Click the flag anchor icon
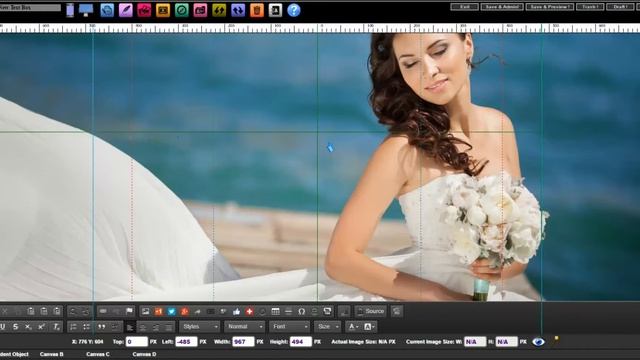Viewport: 640px width, 360px height. 129,311
